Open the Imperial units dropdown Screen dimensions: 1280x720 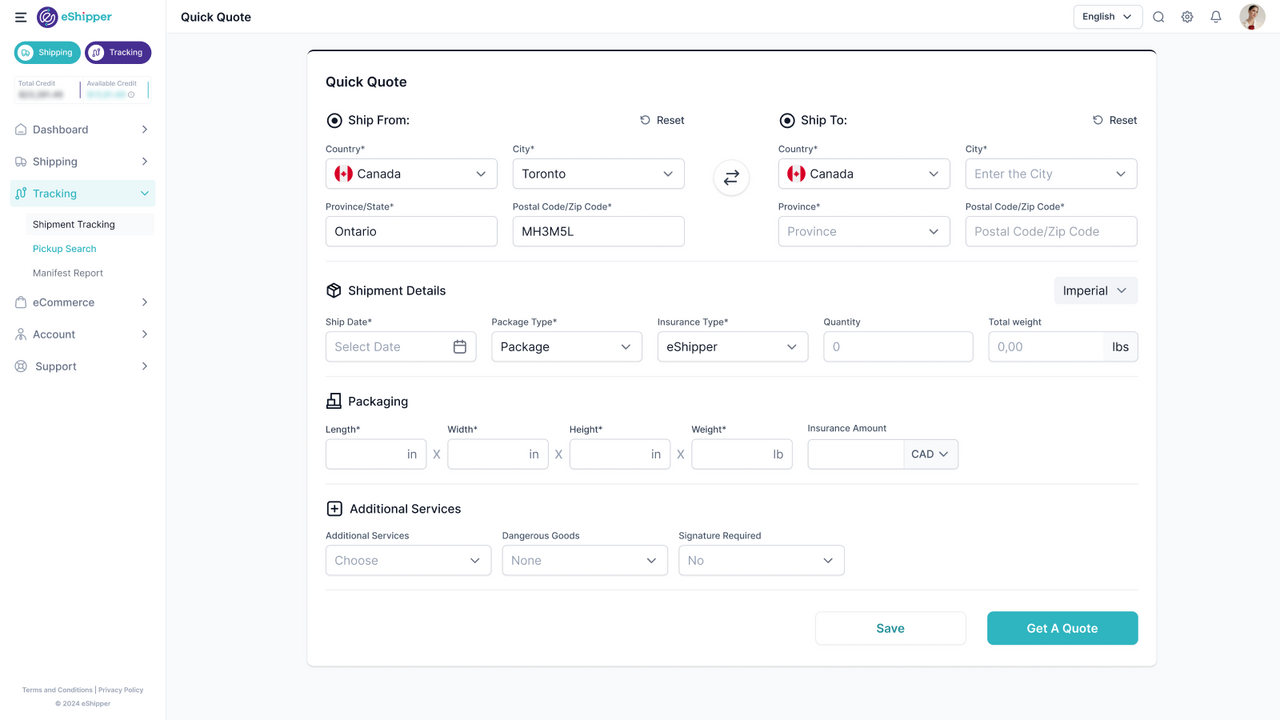[x=1096, y=290]
